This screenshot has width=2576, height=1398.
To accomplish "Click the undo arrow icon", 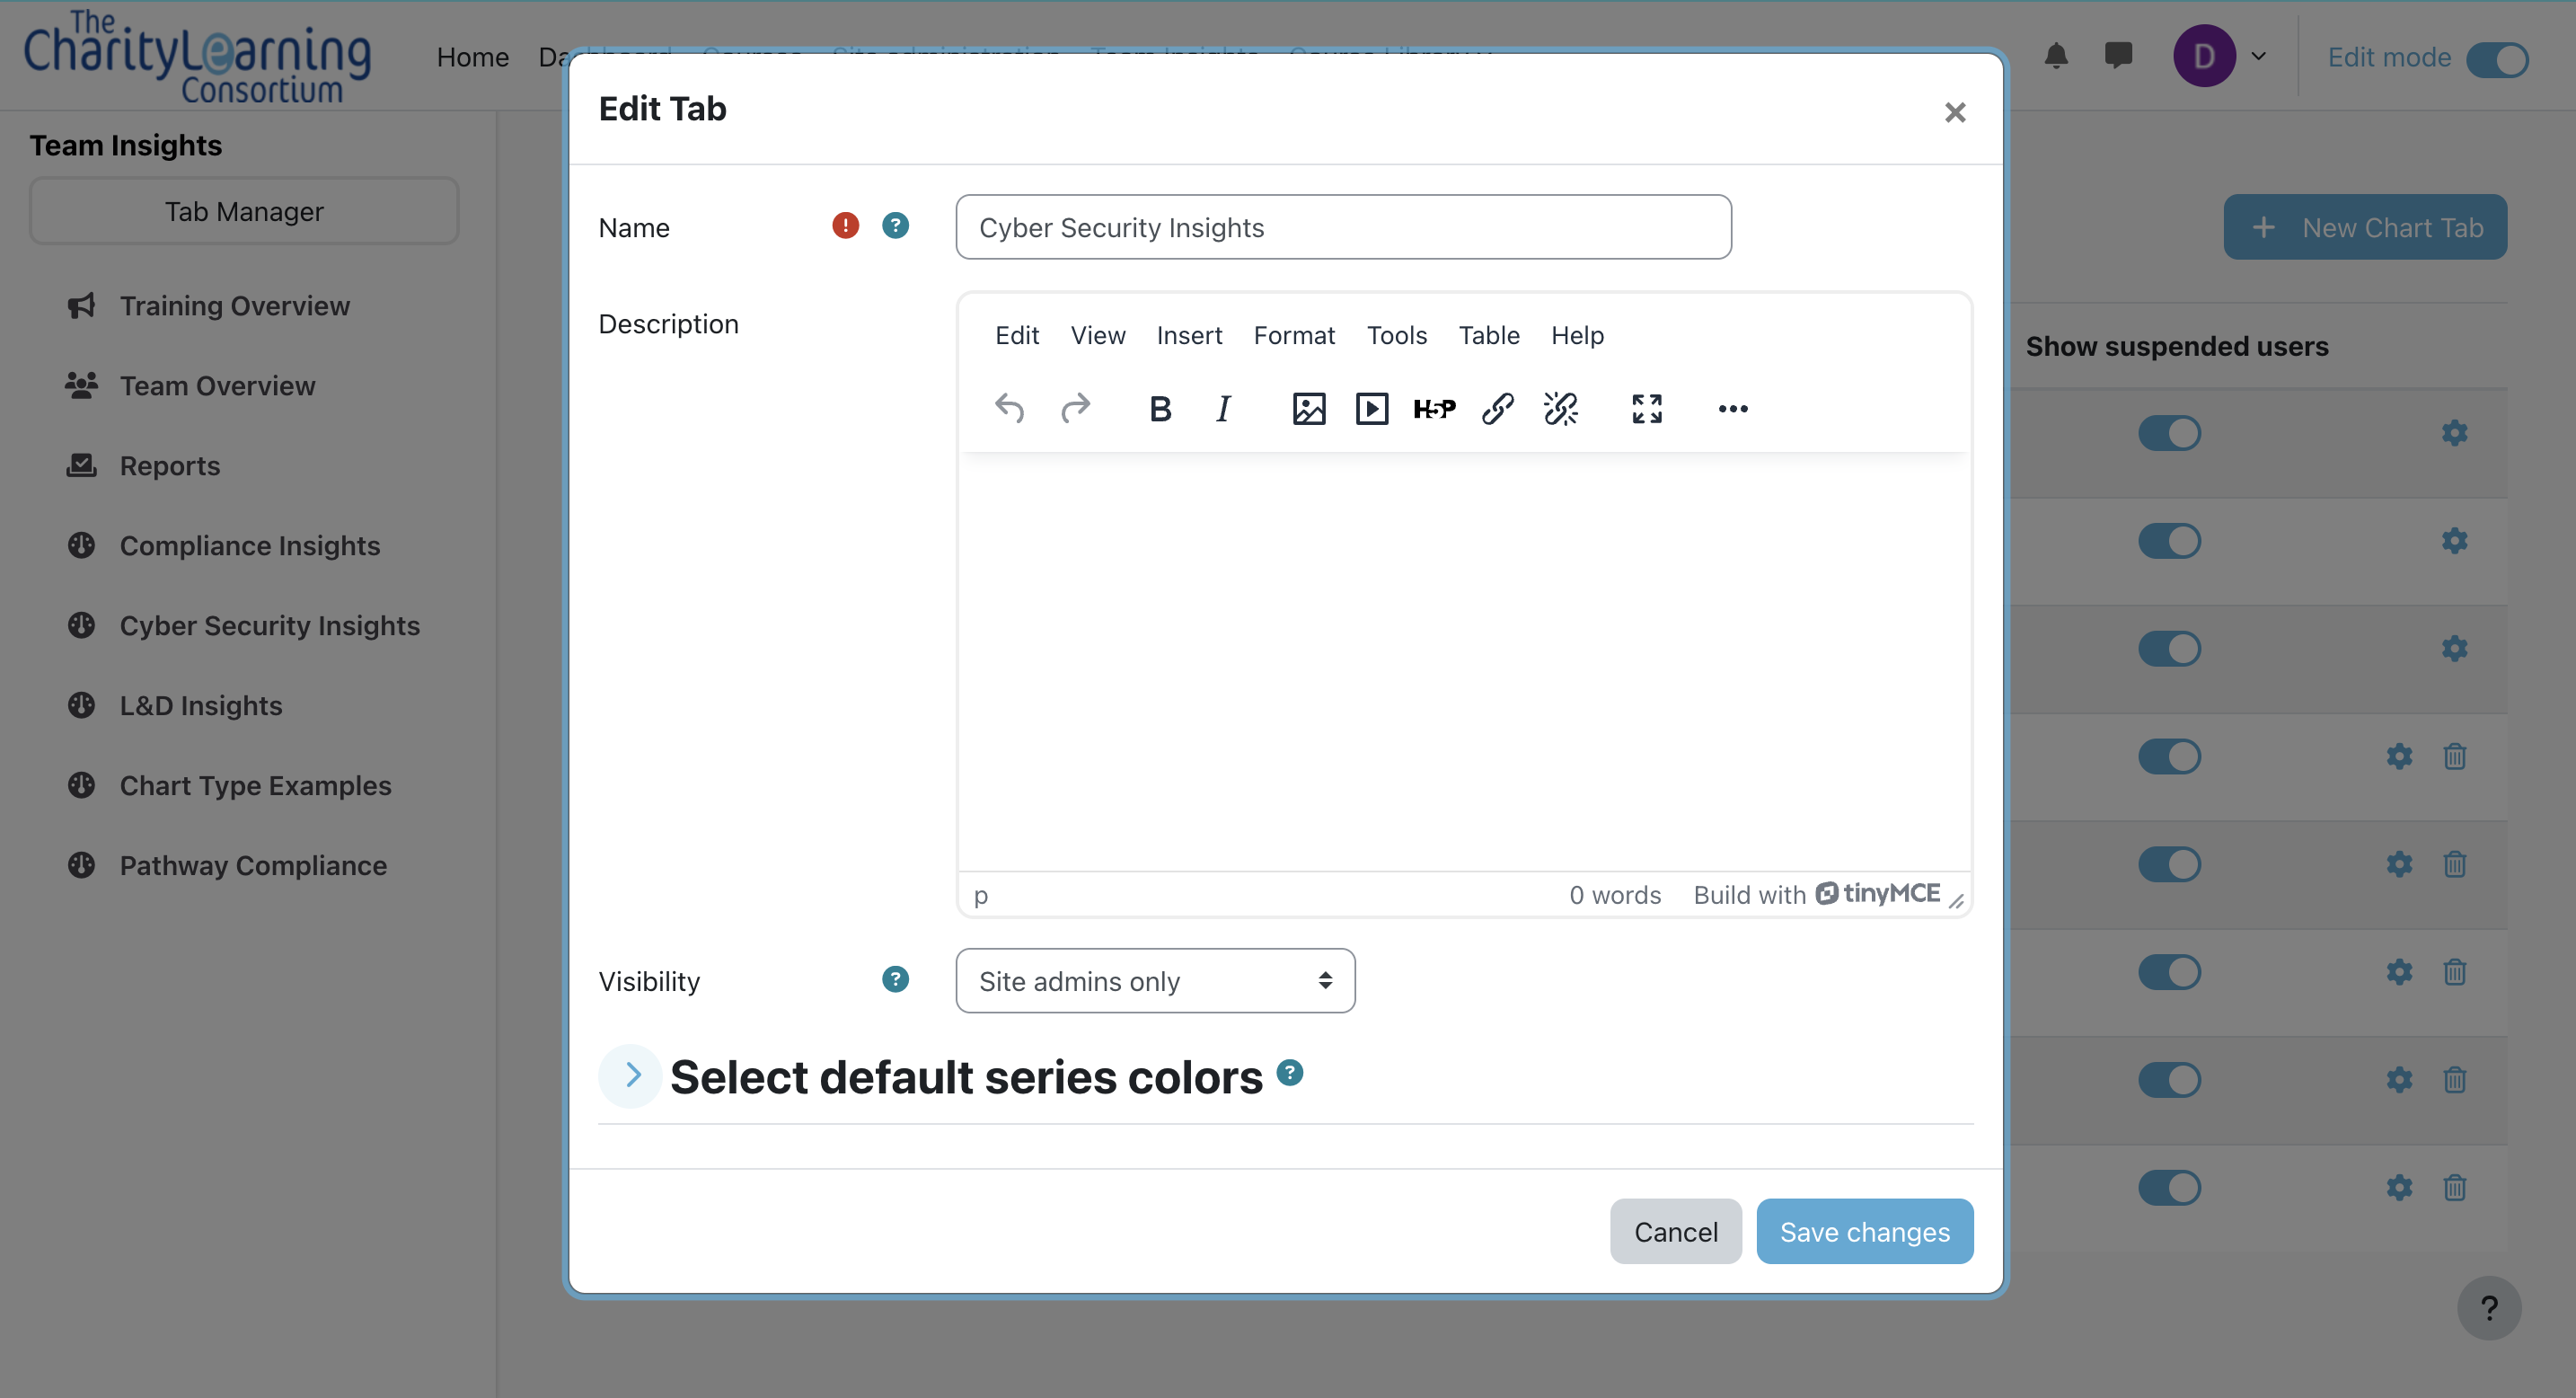I will tap(1009, 409).
